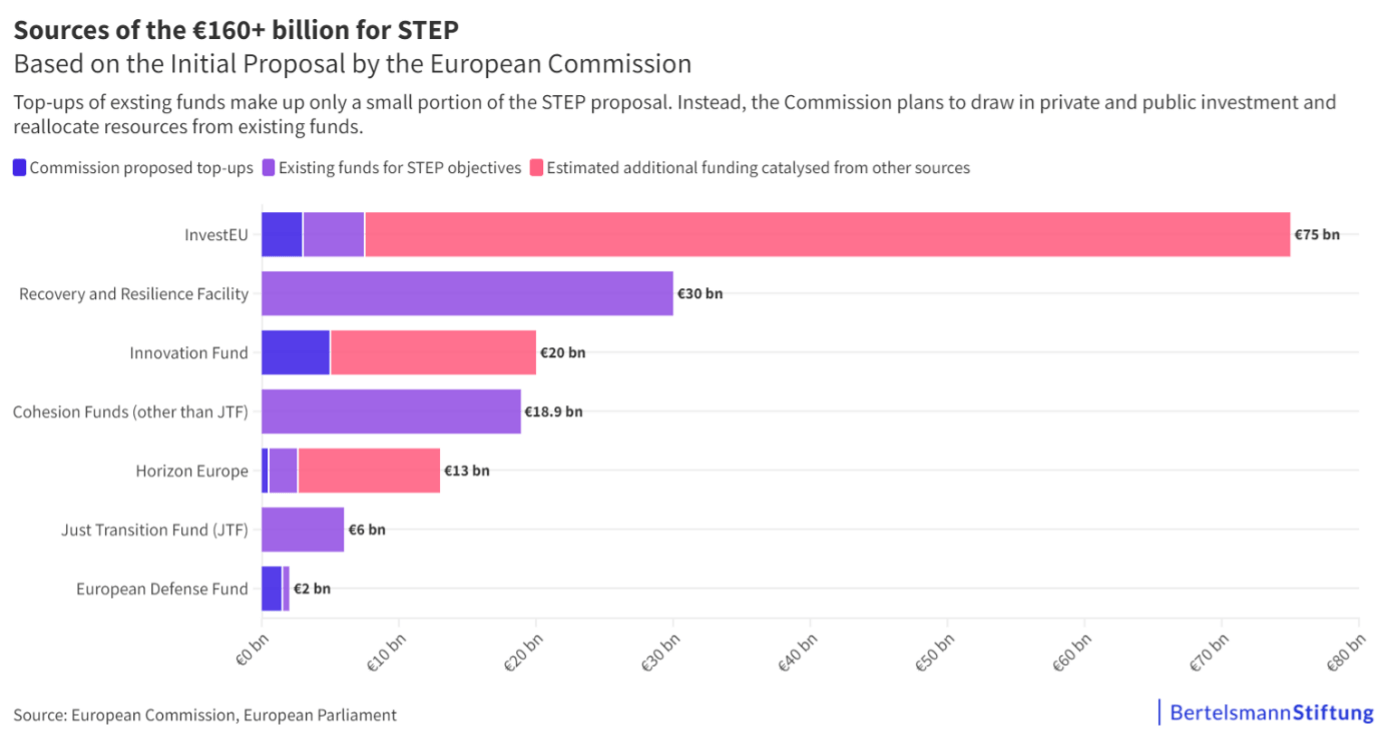Click the blue European Defense Fund bar segment
Image resolution: width=1390 pixels, height=745 pixels.
coord(272,588)
